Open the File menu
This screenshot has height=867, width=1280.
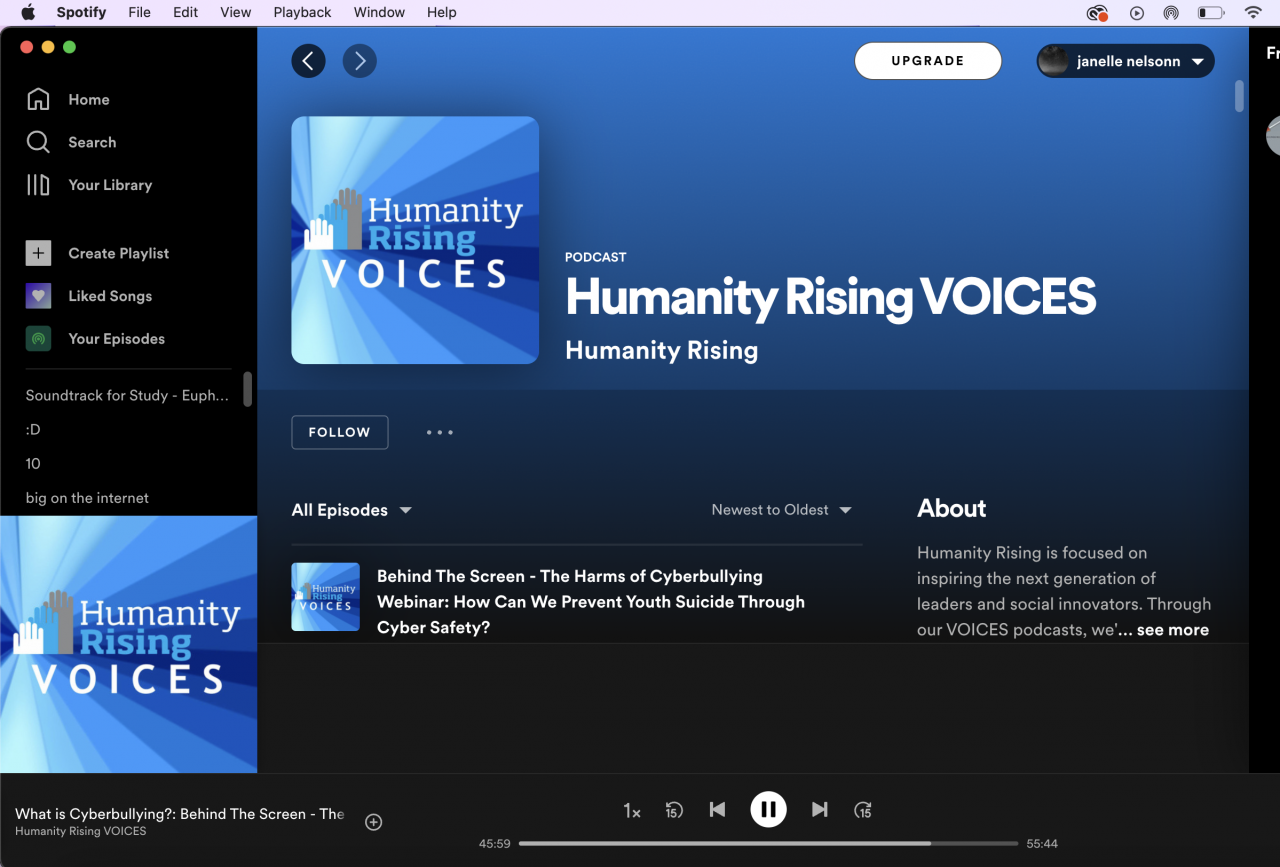[x=140, y=12]
